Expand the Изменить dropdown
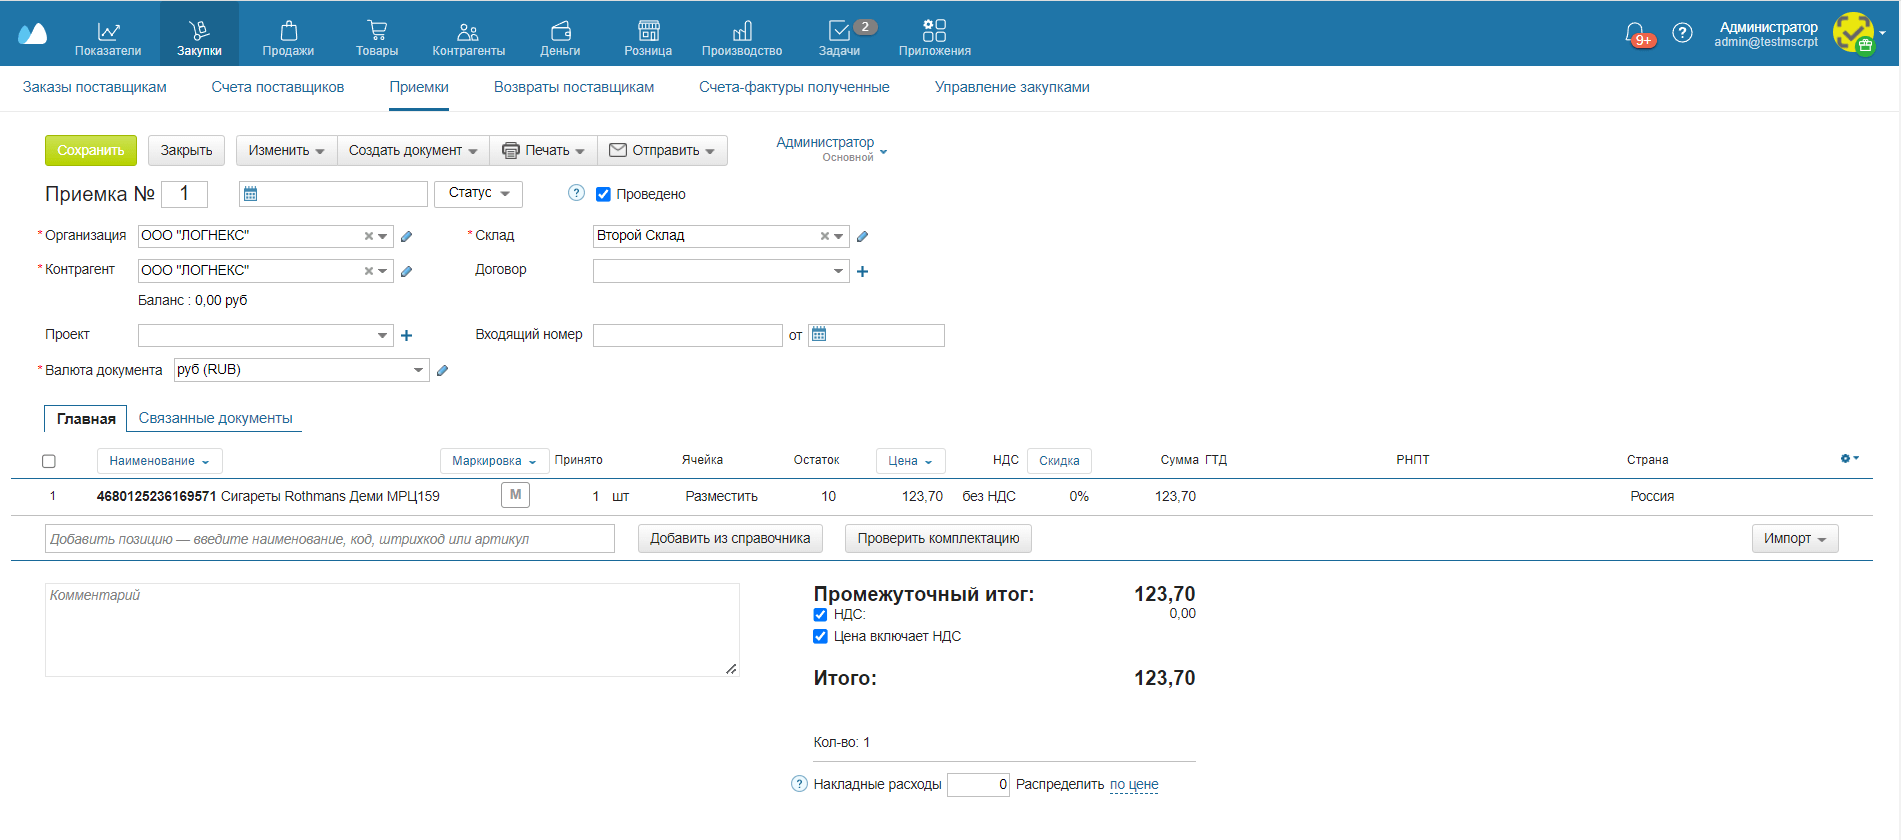This screenshot has height=840, width=1901. (286, 150)
